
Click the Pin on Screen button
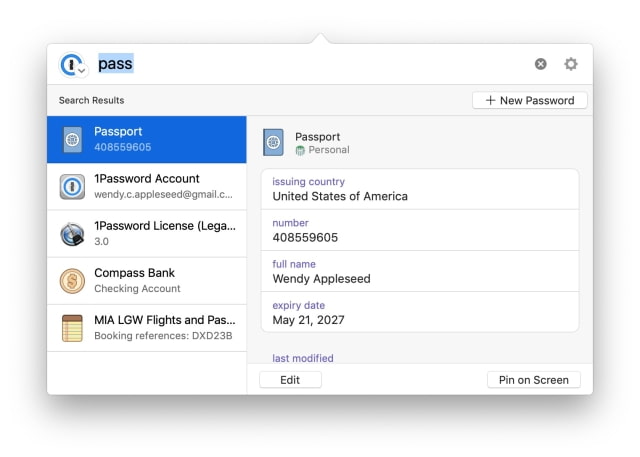pyautogui.click(x=533, y=380)
